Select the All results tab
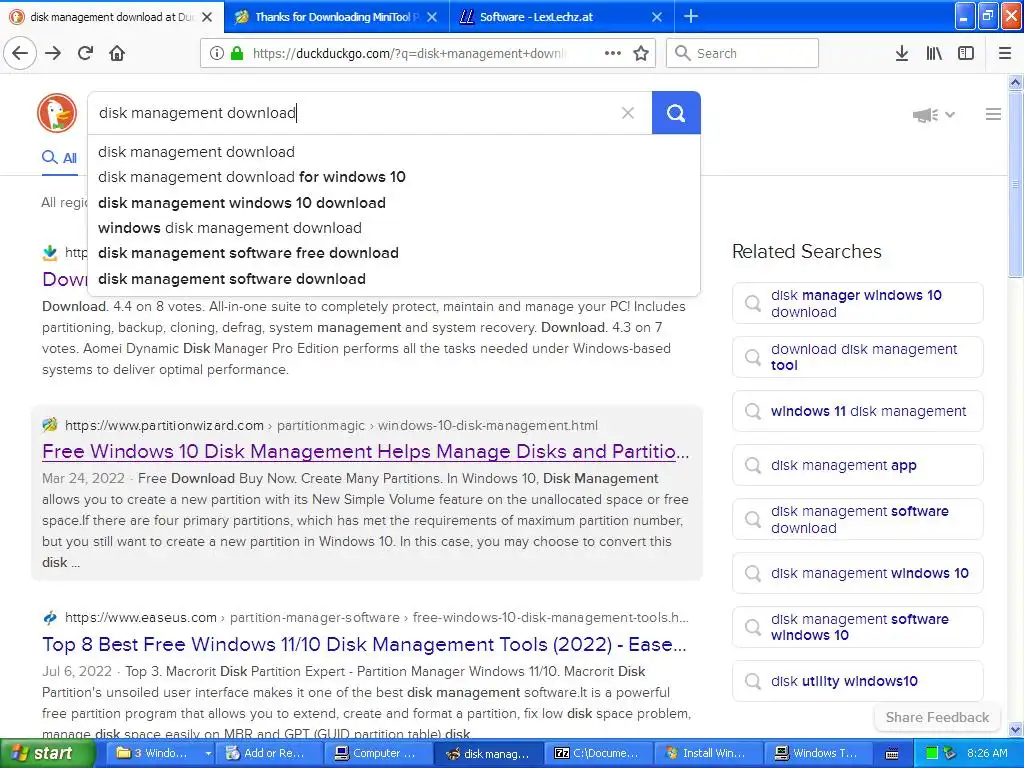 coord(59,158)
